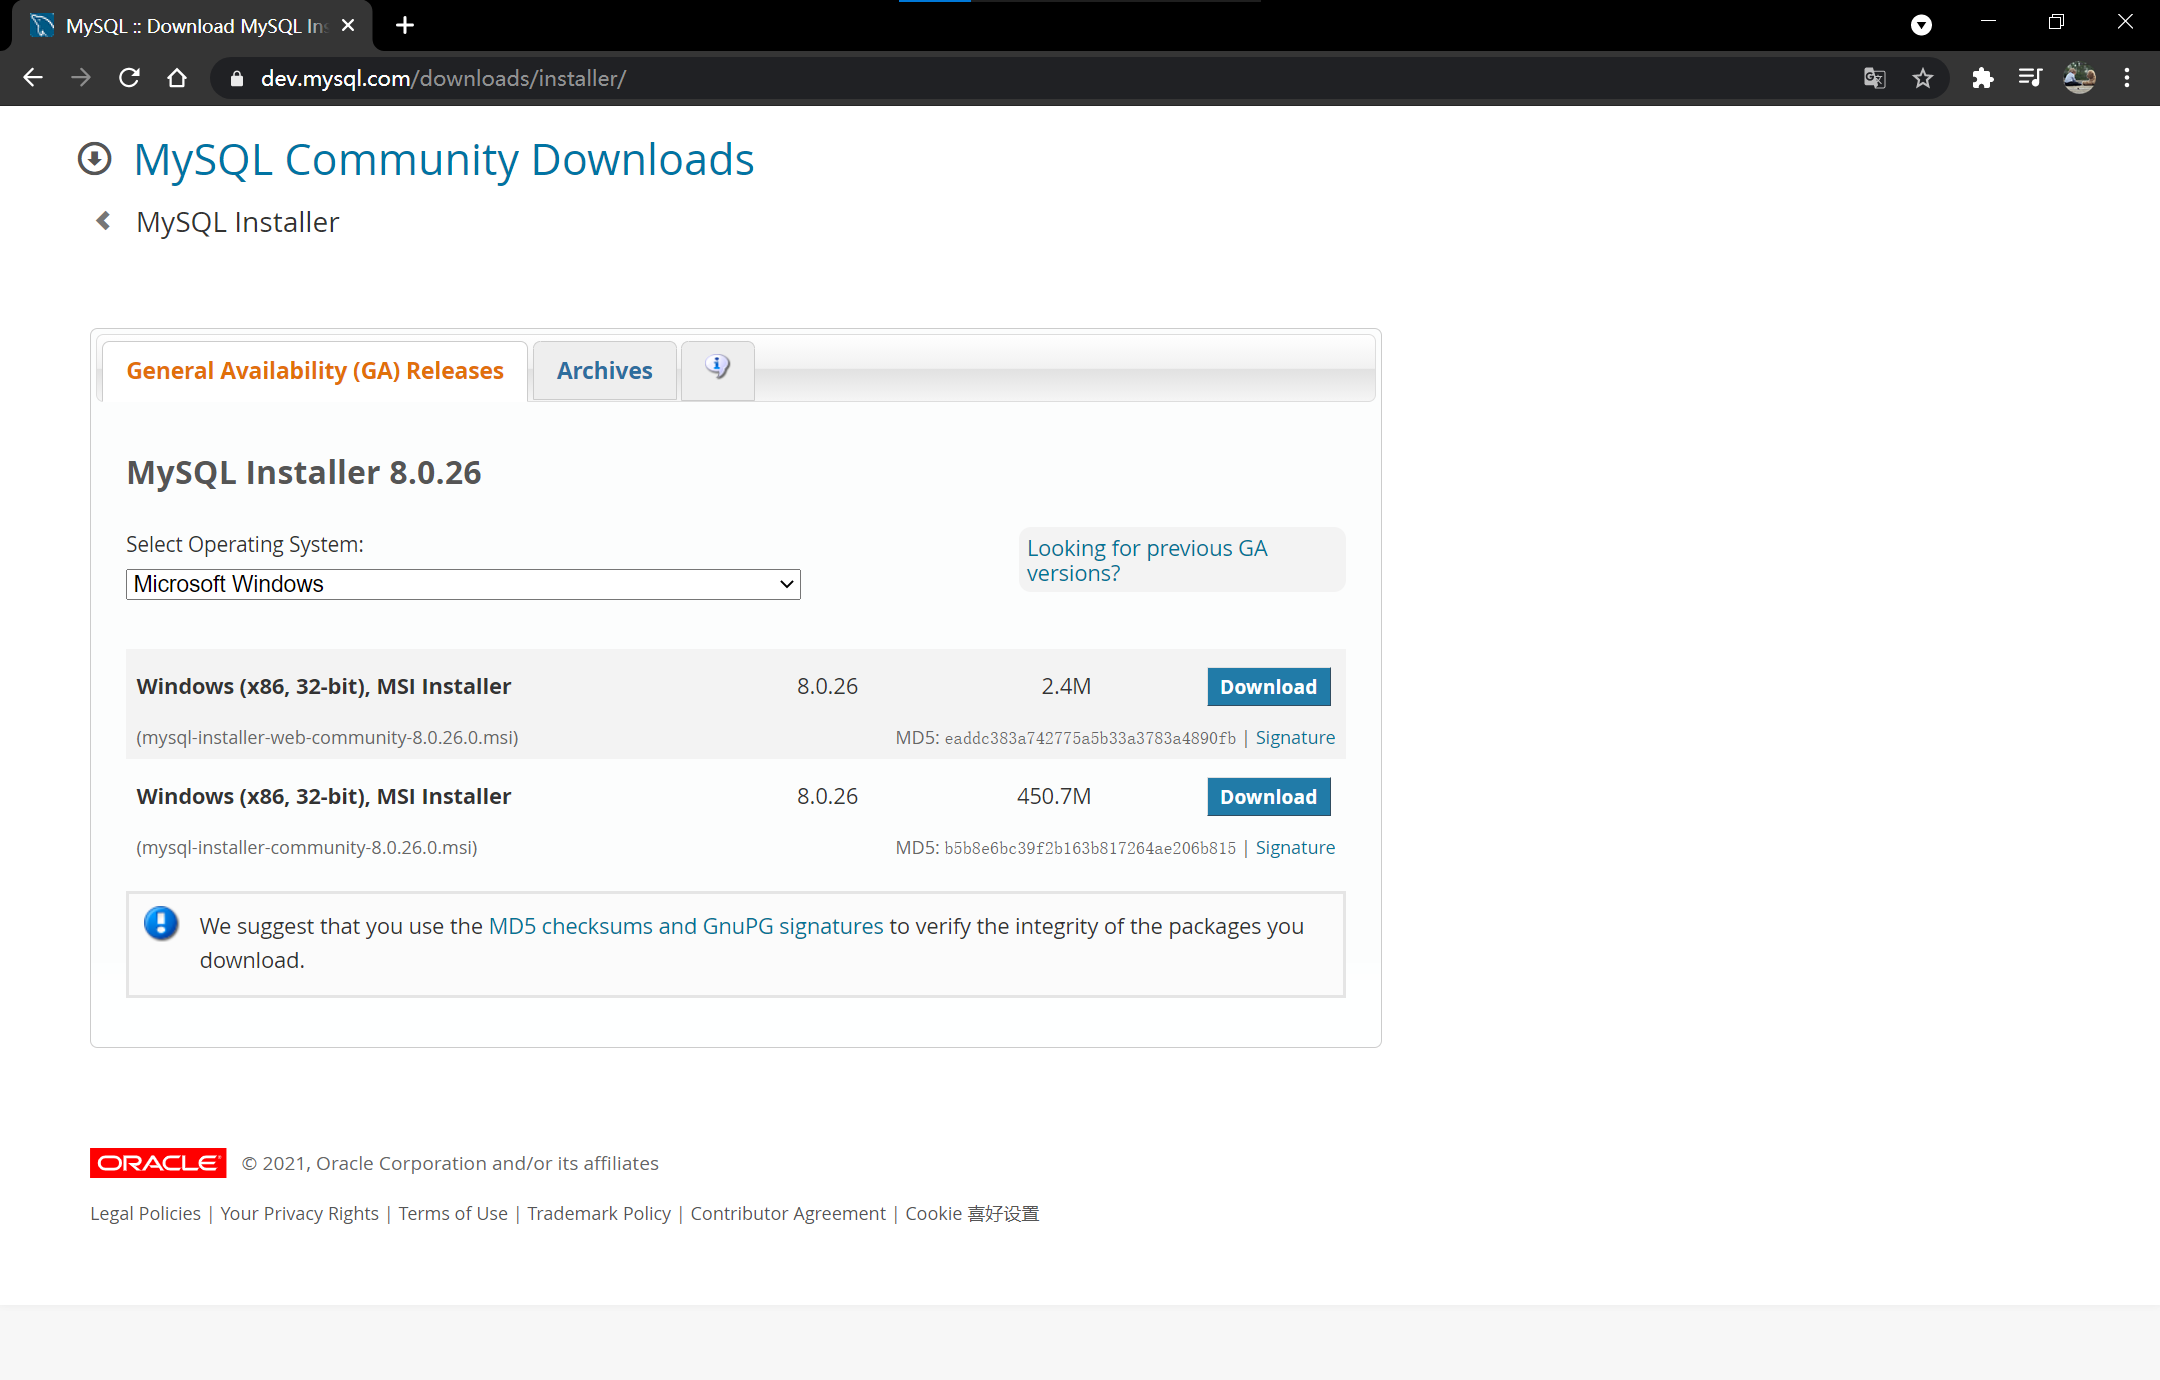Expand Select Operating System dropdown
The width and height of the screenshot is (2160, 1380).
(463, 584)
